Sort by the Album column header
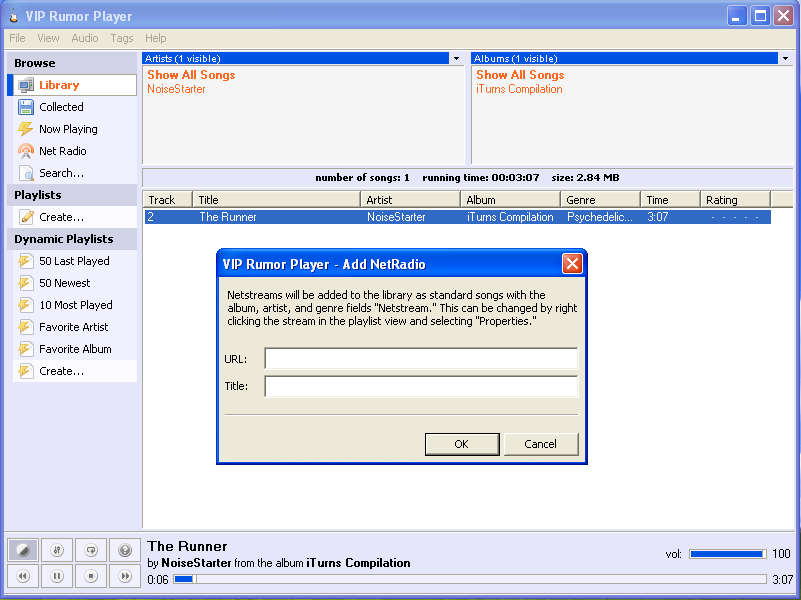The image size is (801, 600). [511, 200]
